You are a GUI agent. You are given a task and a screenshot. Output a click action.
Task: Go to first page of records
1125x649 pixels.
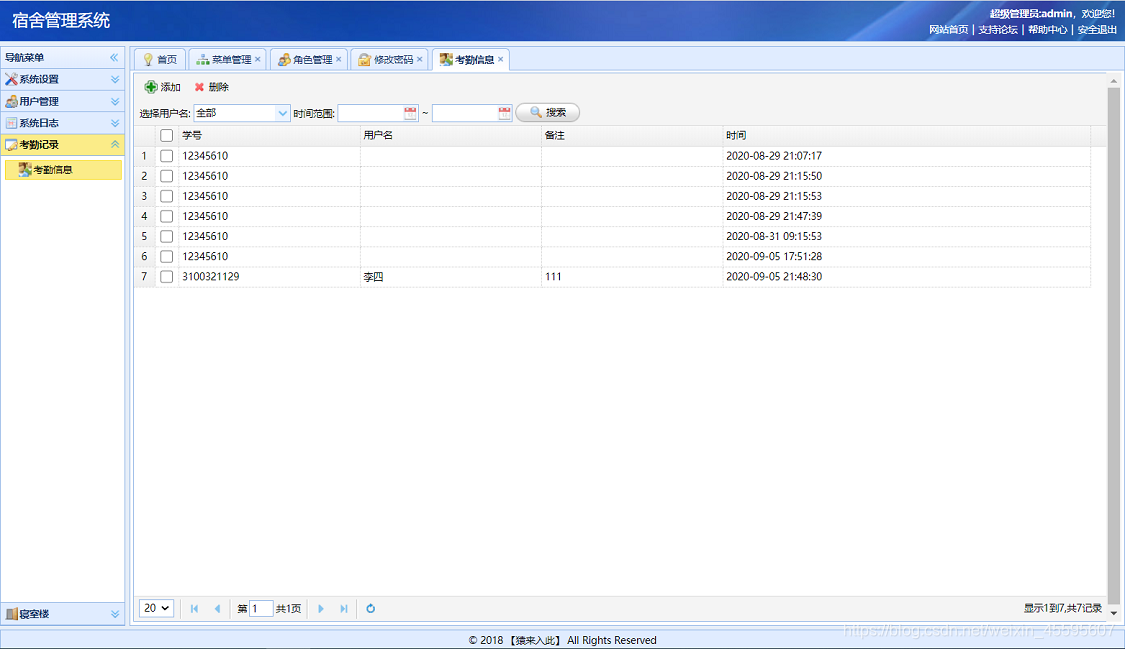(194, 608)
